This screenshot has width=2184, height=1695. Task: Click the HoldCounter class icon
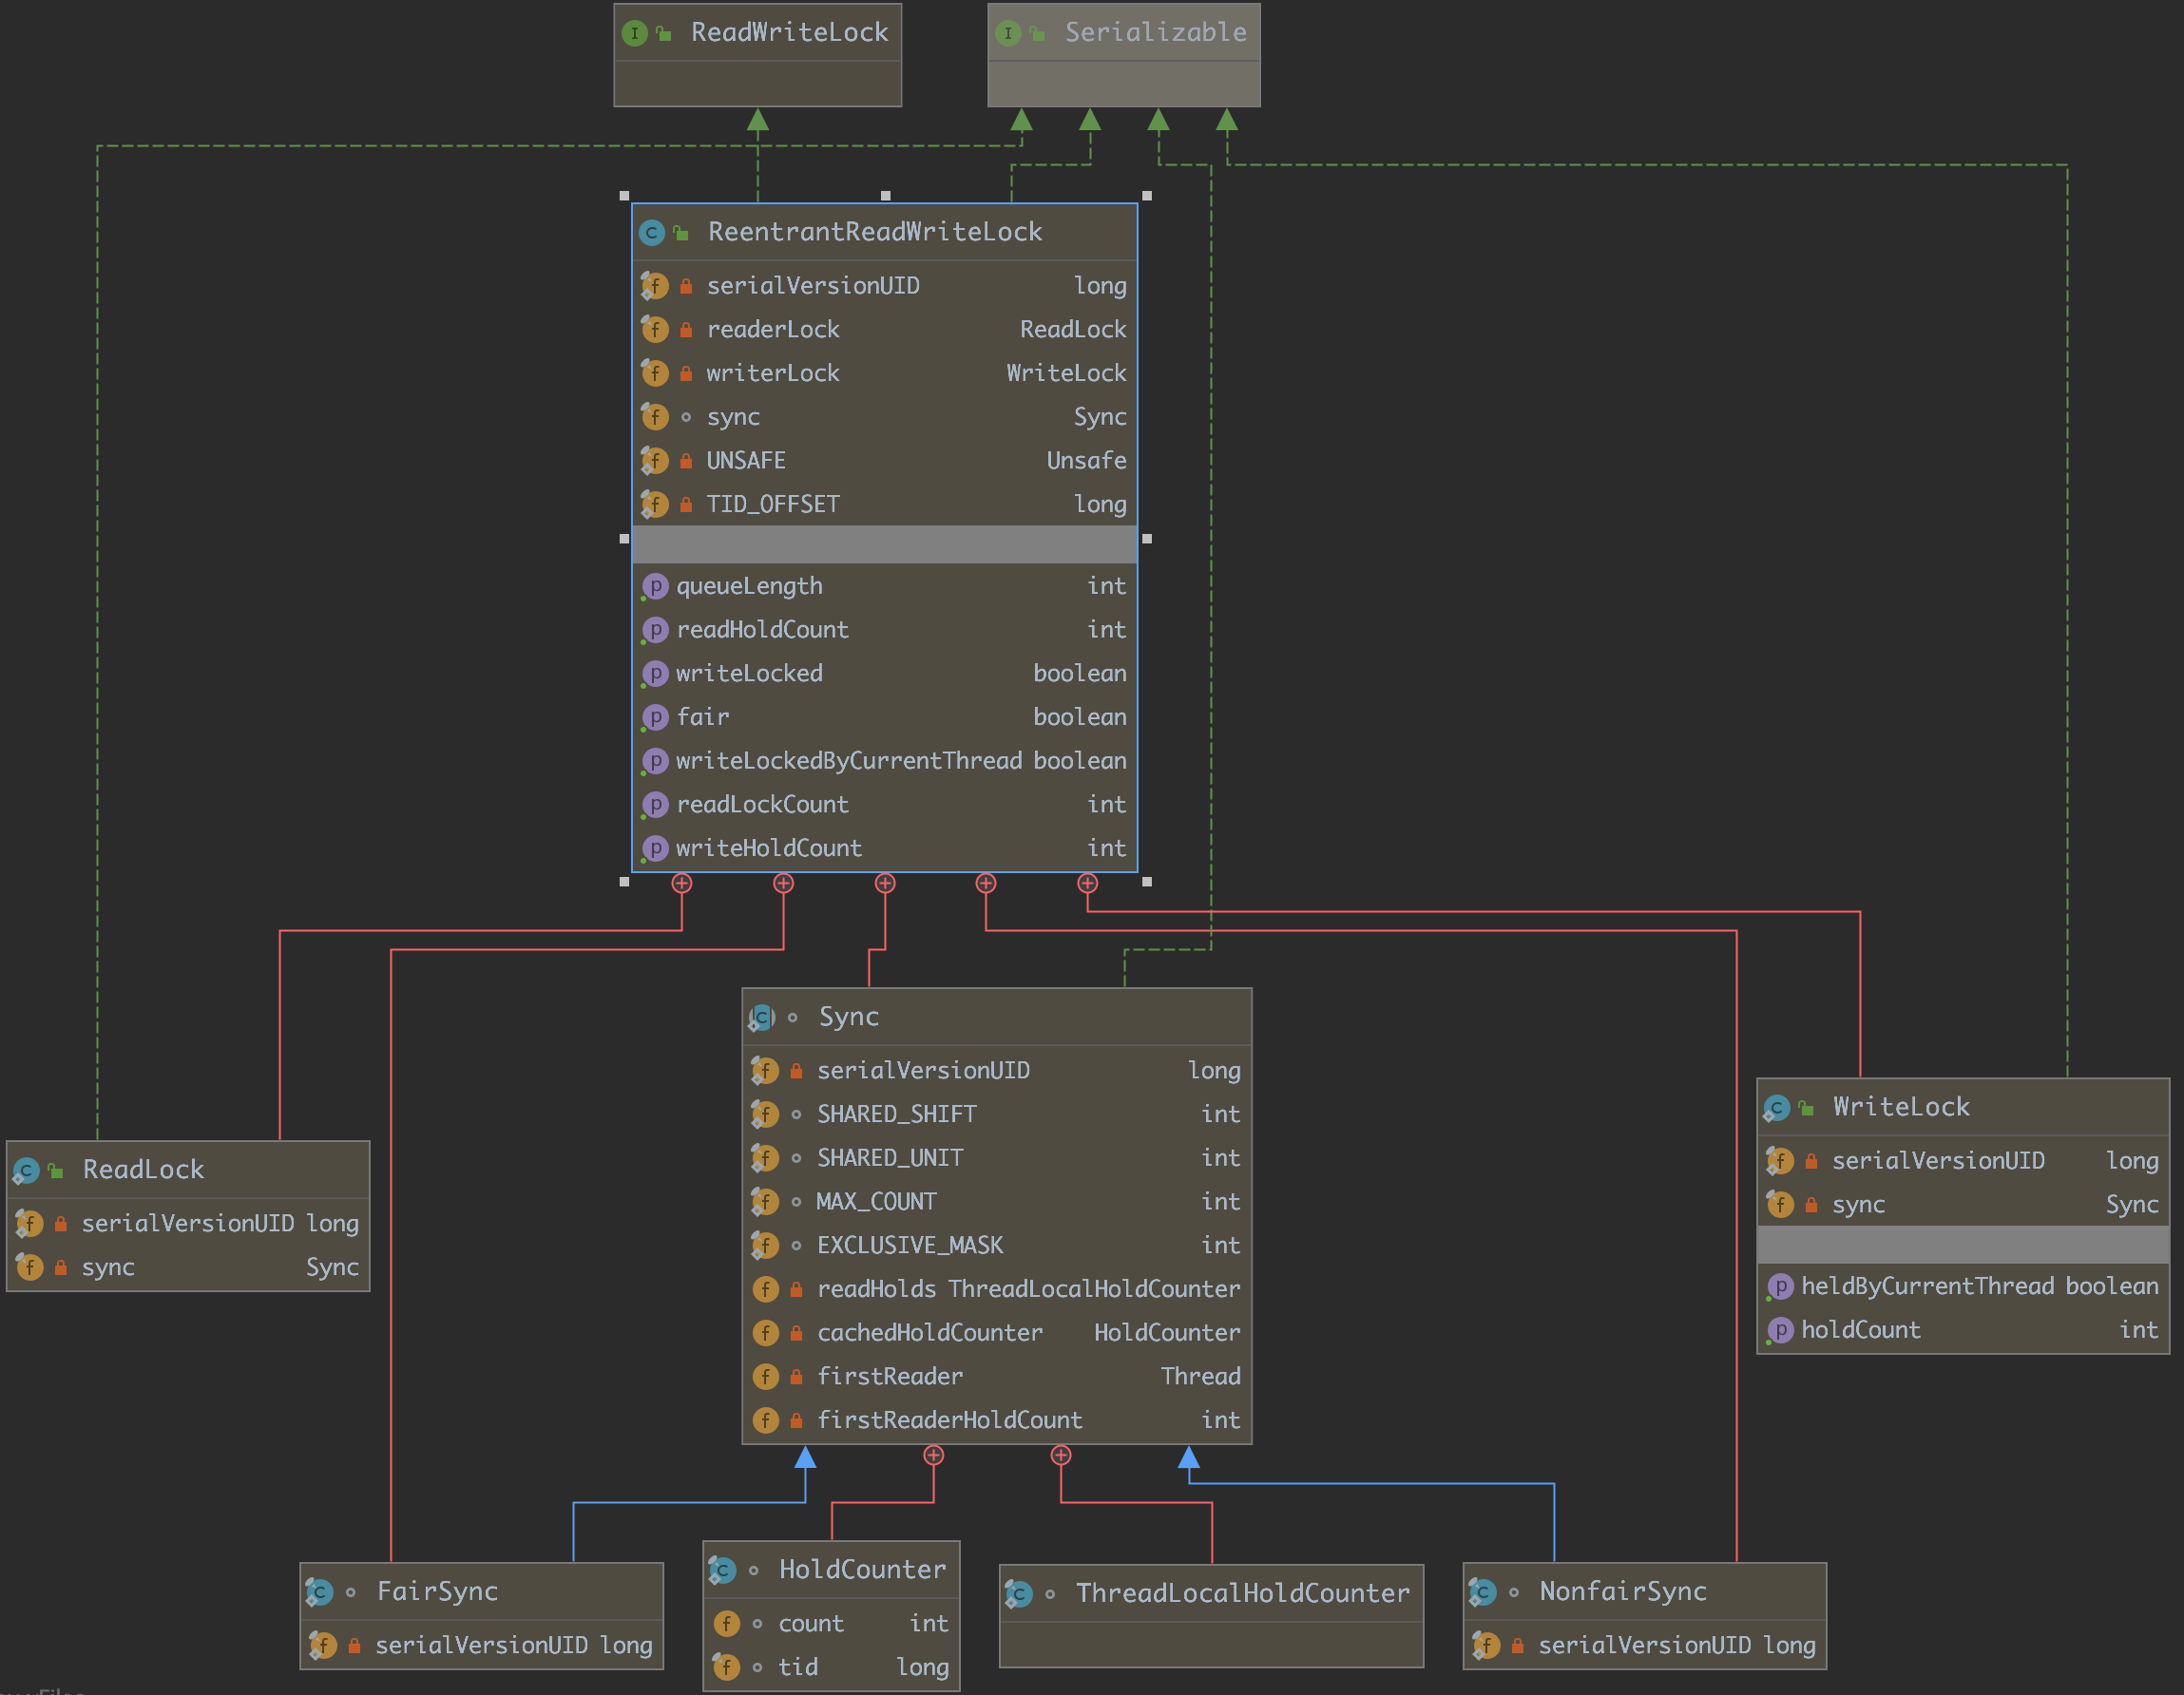click(722, 1571)
